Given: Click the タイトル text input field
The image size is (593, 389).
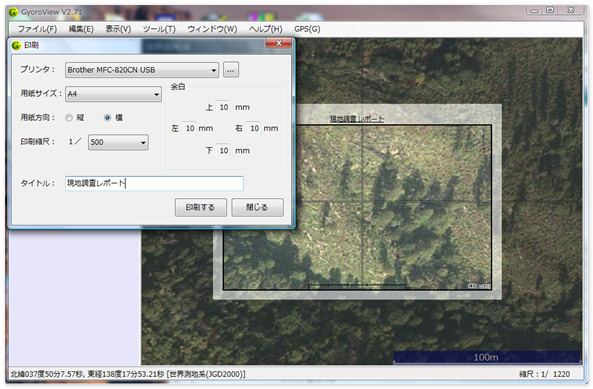Looking at the screenshot, I should (154, 183).
